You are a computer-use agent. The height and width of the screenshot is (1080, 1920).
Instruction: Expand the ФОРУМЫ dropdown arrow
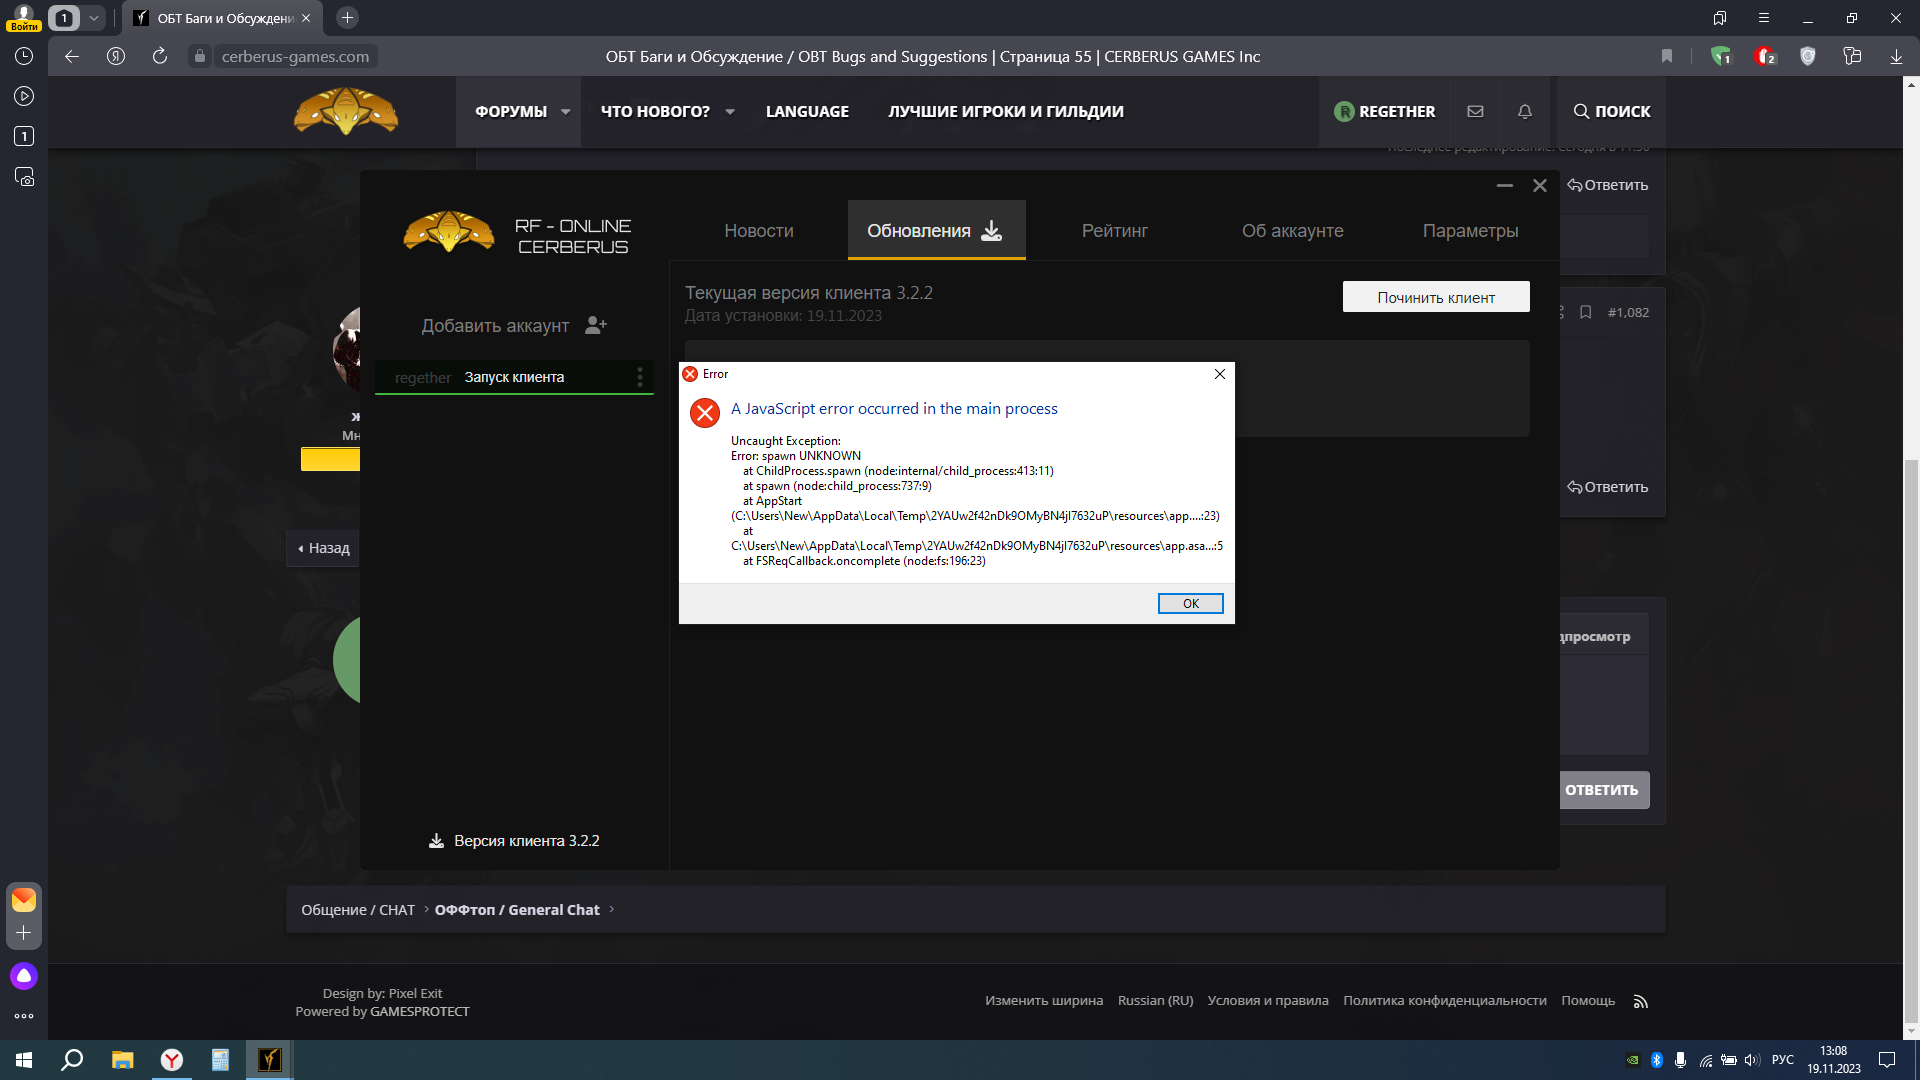click(x=566, y=112)
